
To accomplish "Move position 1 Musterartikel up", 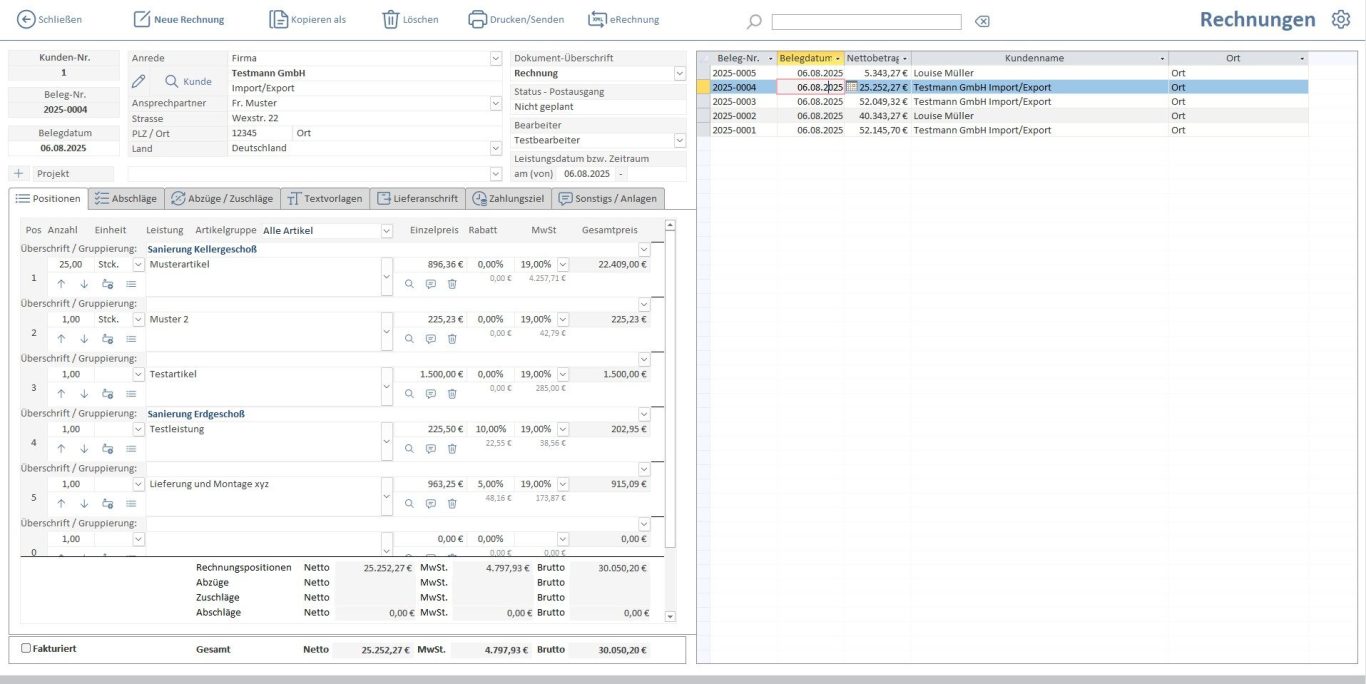I will (61, 284).
